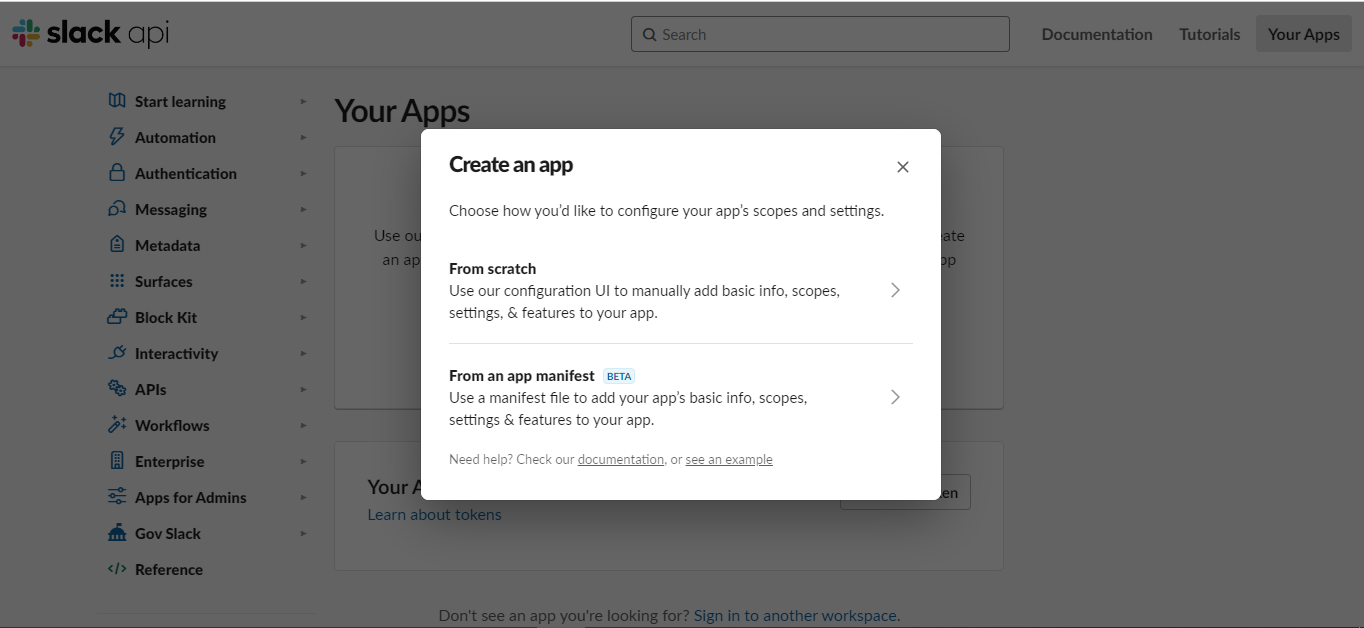Click the Messaging chat bubbles icon

[117, 209]
